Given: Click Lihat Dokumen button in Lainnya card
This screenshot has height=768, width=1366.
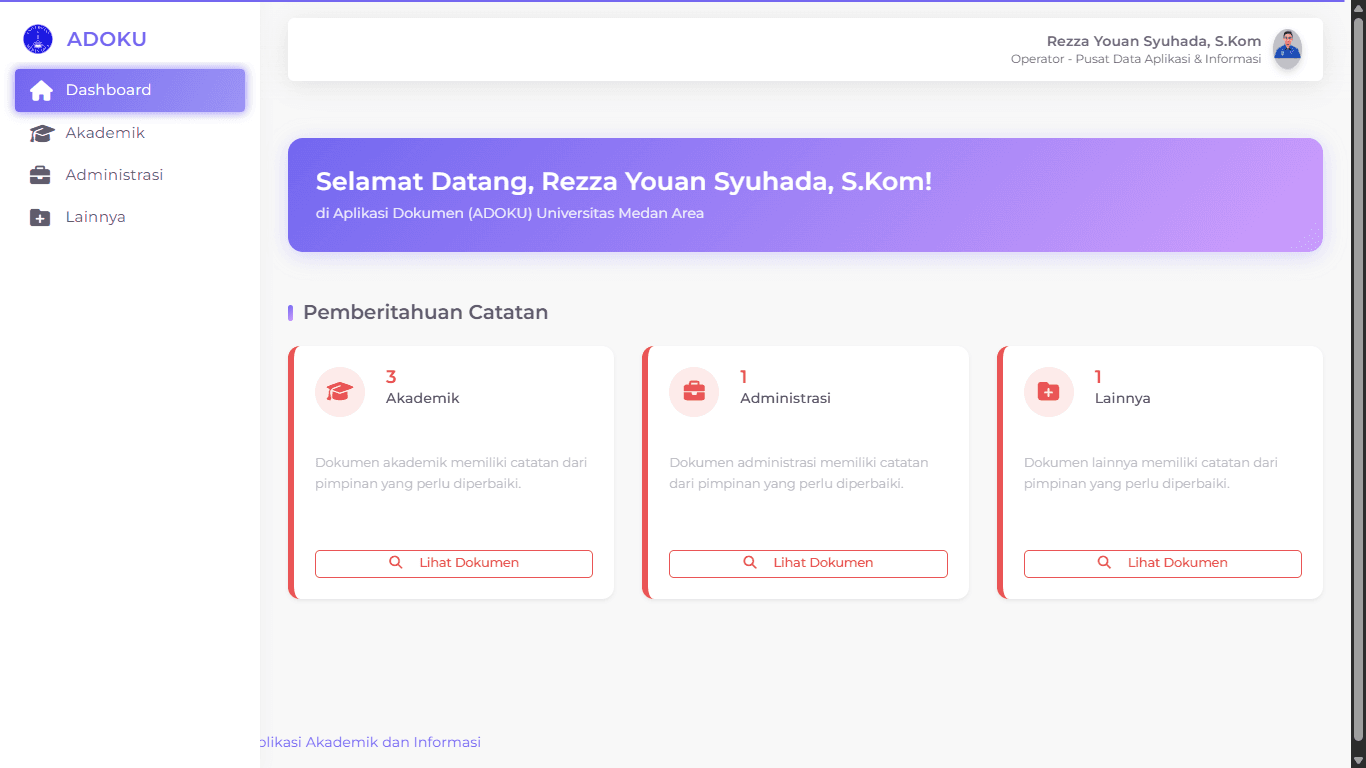Looking at the screenshot, I should tap(1163, 563).
